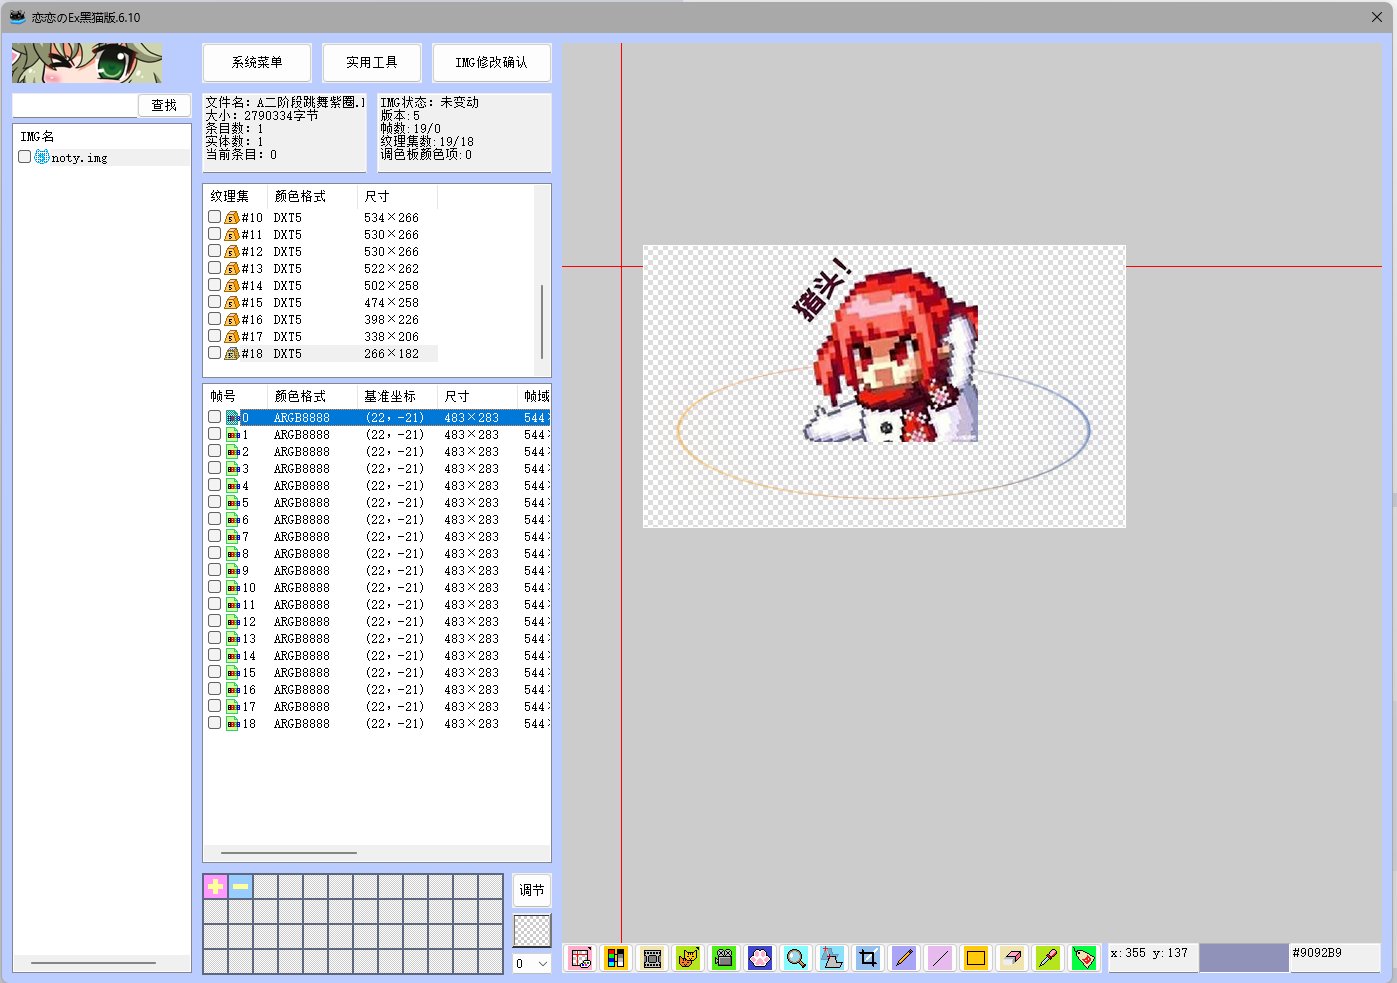Check the noty.img checkbox

(24, 157)
